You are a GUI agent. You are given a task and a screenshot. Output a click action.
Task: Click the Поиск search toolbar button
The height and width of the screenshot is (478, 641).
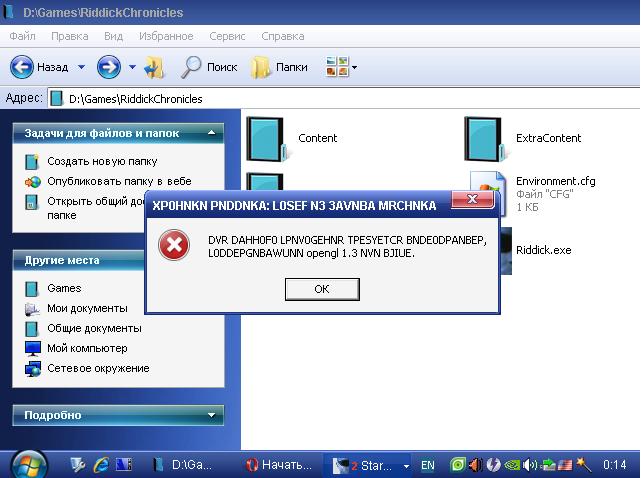(208, 67)
